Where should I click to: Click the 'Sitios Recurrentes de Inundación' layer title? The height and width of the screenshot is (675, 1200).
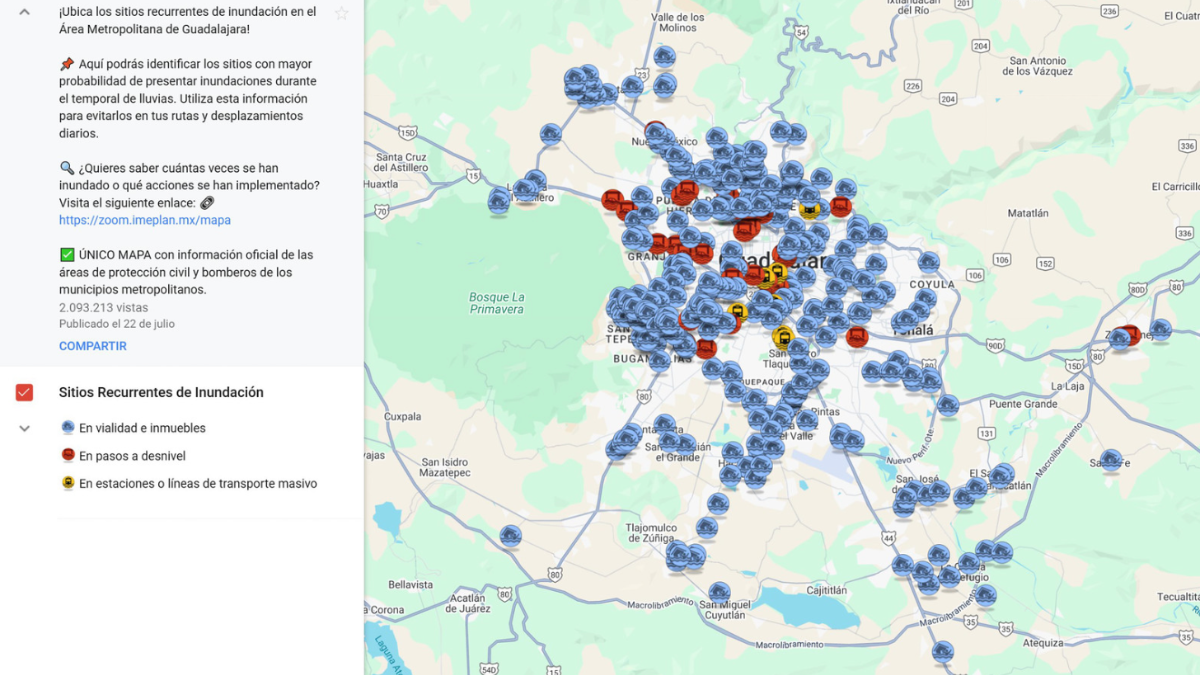pos(161,393)
